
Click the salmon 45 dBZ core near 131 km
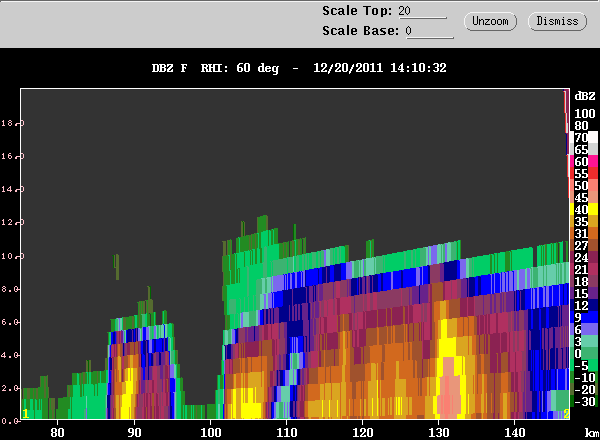(x=449, y=388)
